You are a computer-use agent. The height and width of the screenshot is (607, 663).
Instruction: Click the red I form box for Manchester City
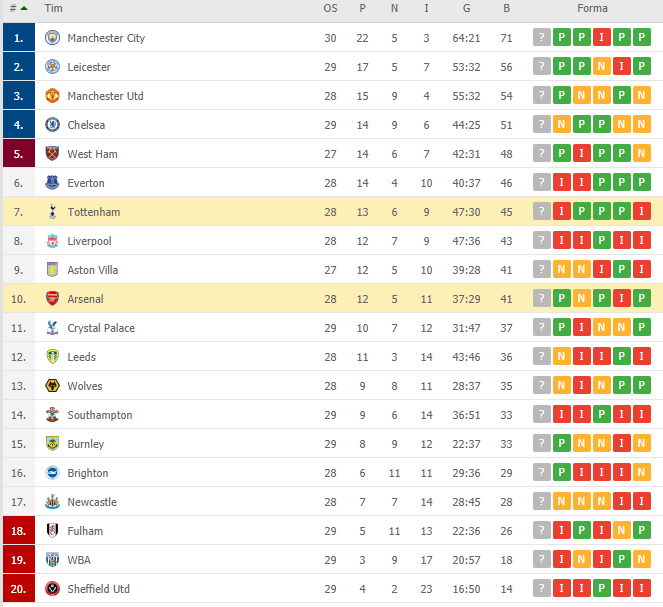click(x=602, y=38)
